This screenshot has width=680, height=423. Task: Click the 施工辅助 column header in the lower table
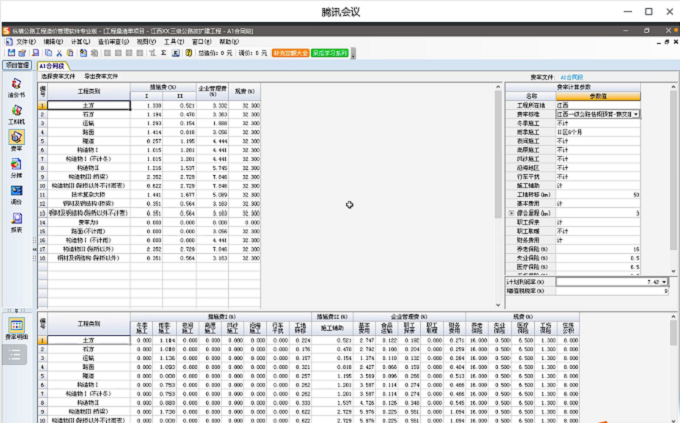332,328
